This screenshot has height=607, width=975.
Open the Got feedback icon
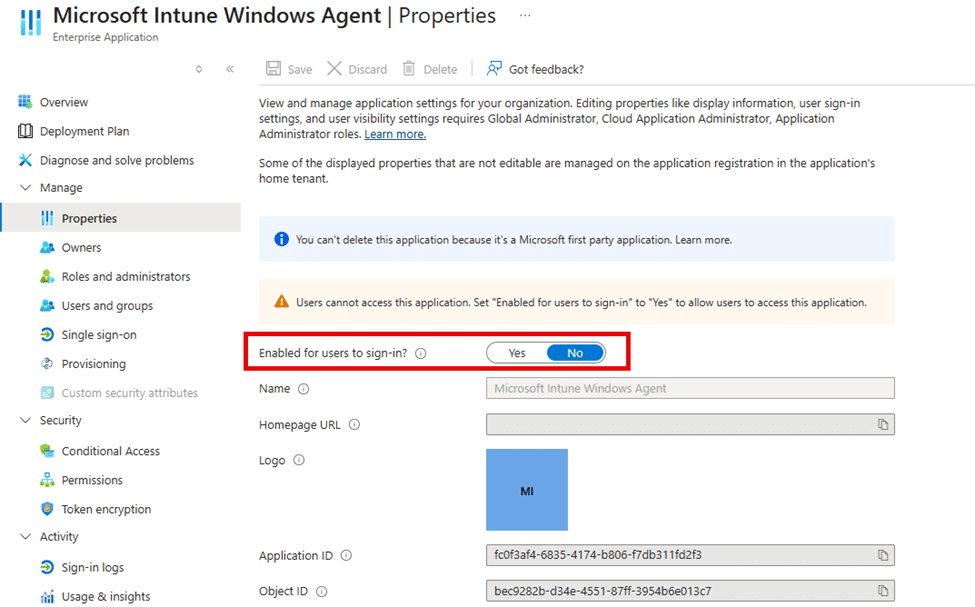pos(494,69)
